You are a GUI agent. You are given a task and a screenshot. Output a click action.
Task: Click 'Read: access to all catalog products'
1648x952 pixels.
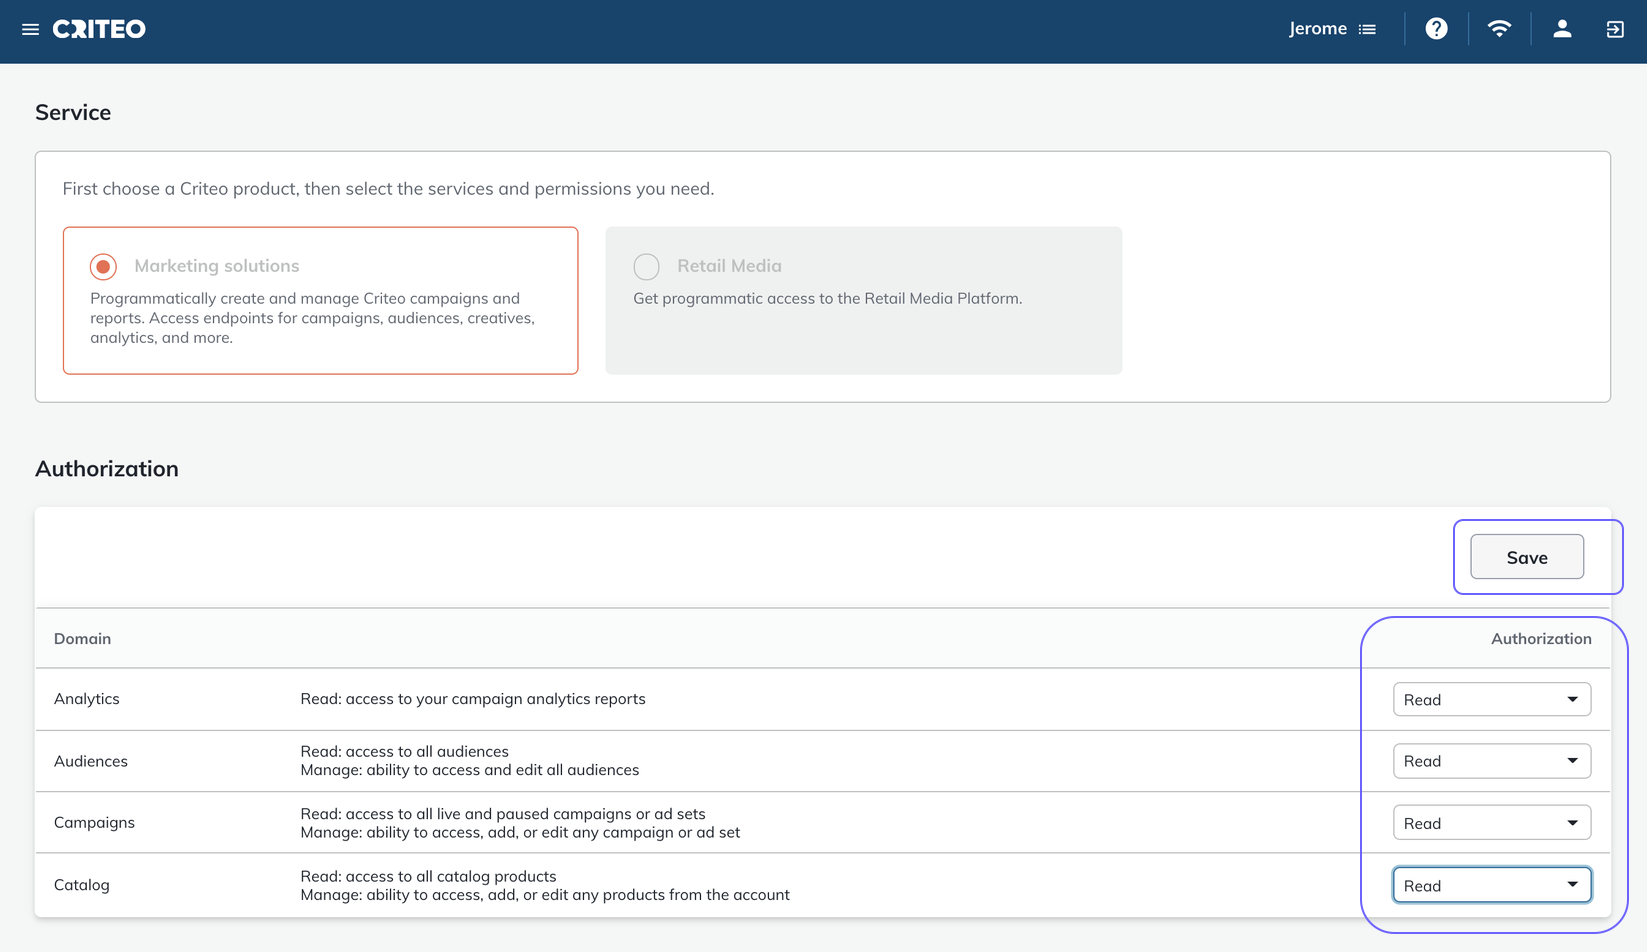[428, 876]
